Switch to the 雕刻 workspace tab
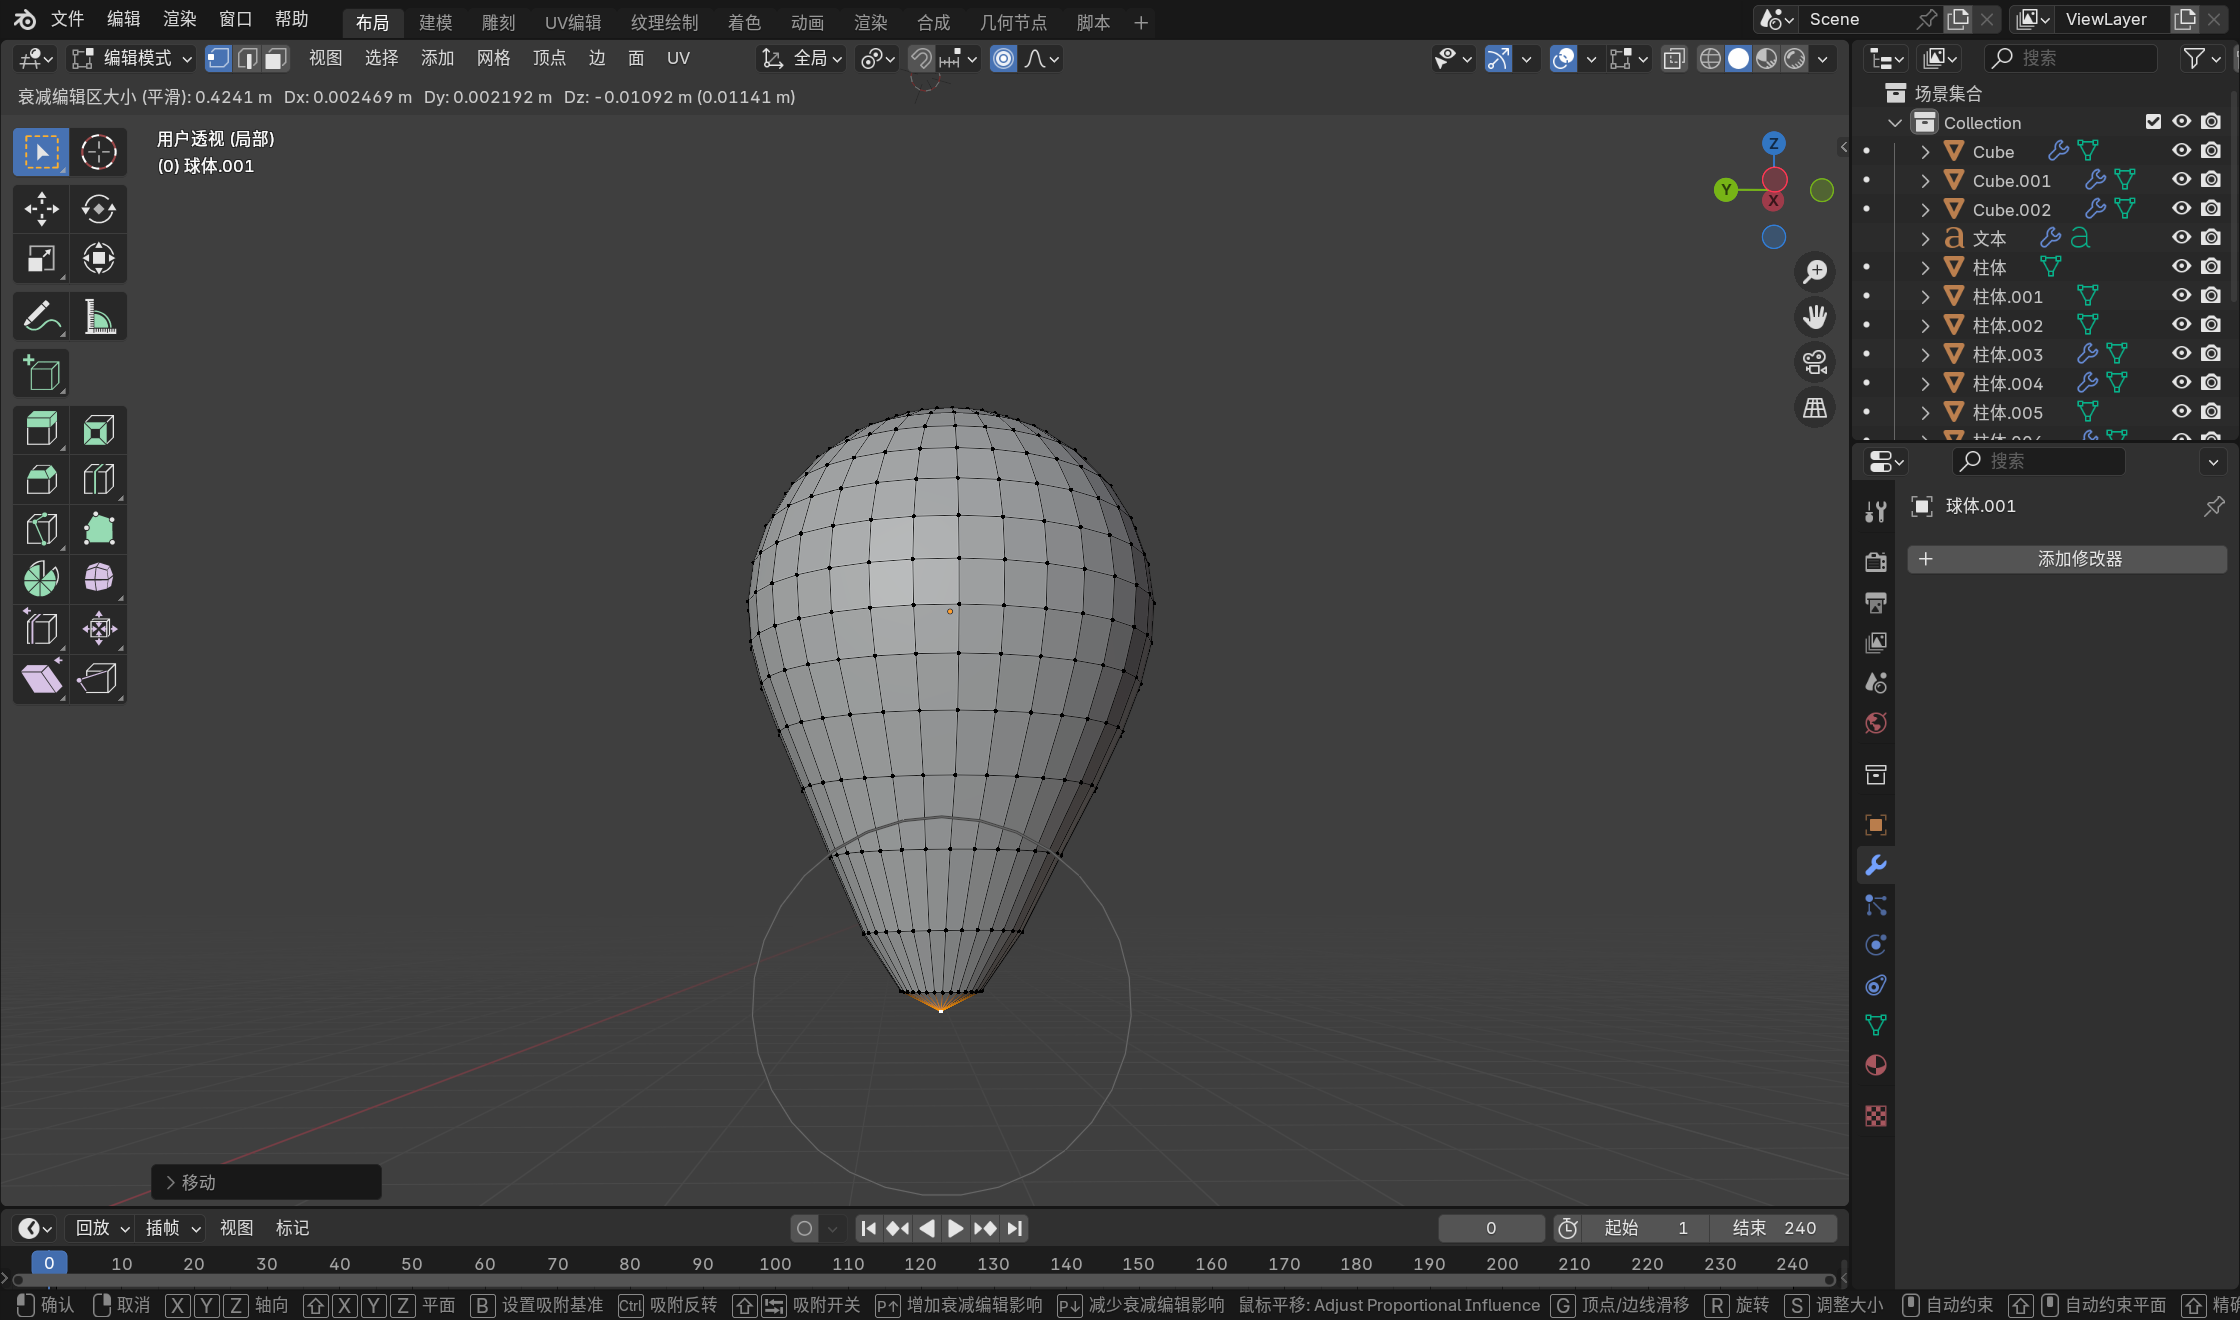The height and width of the screenshot is (1320, 2240). (x=498, y=22)
